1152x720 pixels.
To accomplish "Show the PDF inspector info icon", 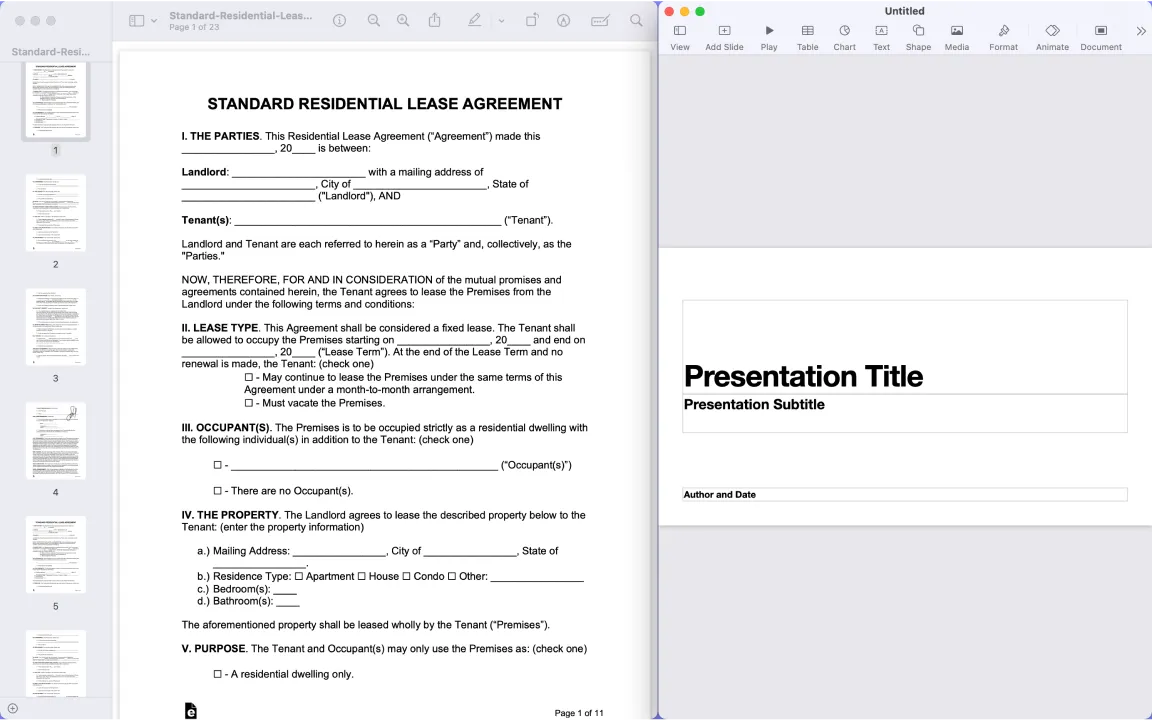I will [339, 21].
